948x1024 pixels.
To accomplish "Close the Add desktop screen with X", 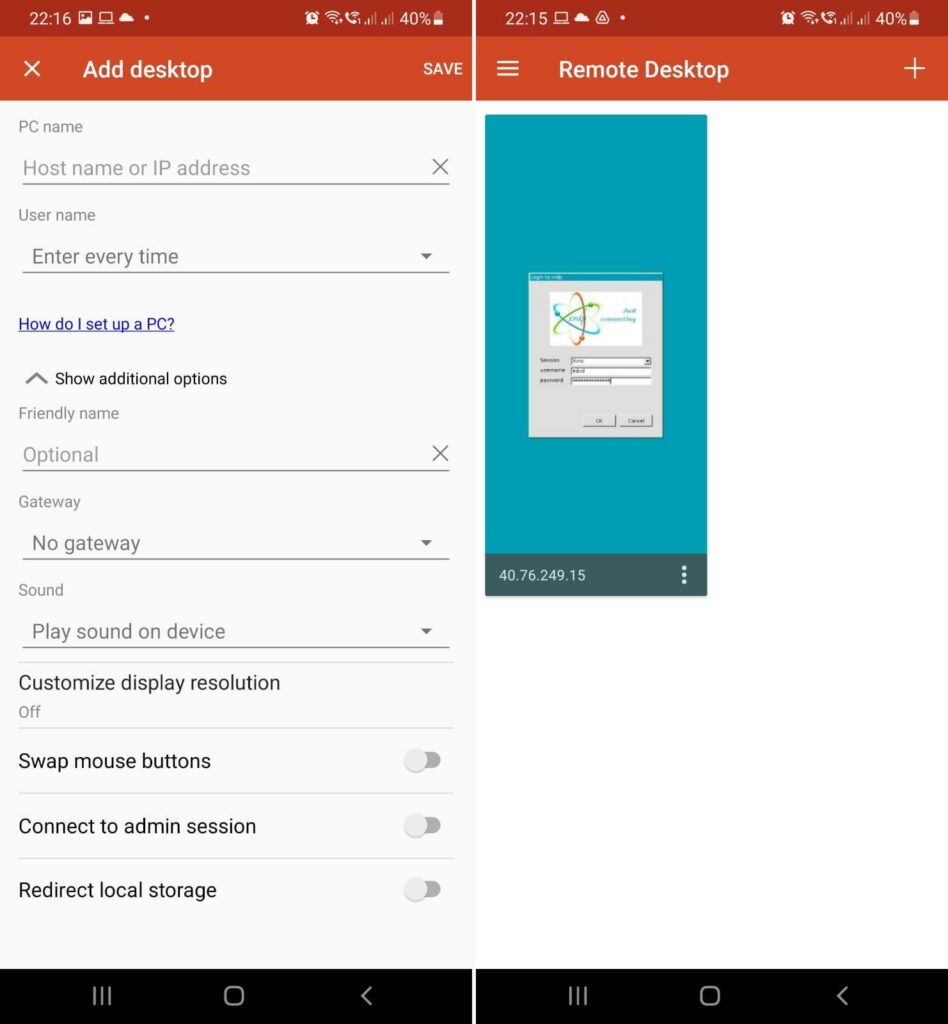I will pos(32,69).
